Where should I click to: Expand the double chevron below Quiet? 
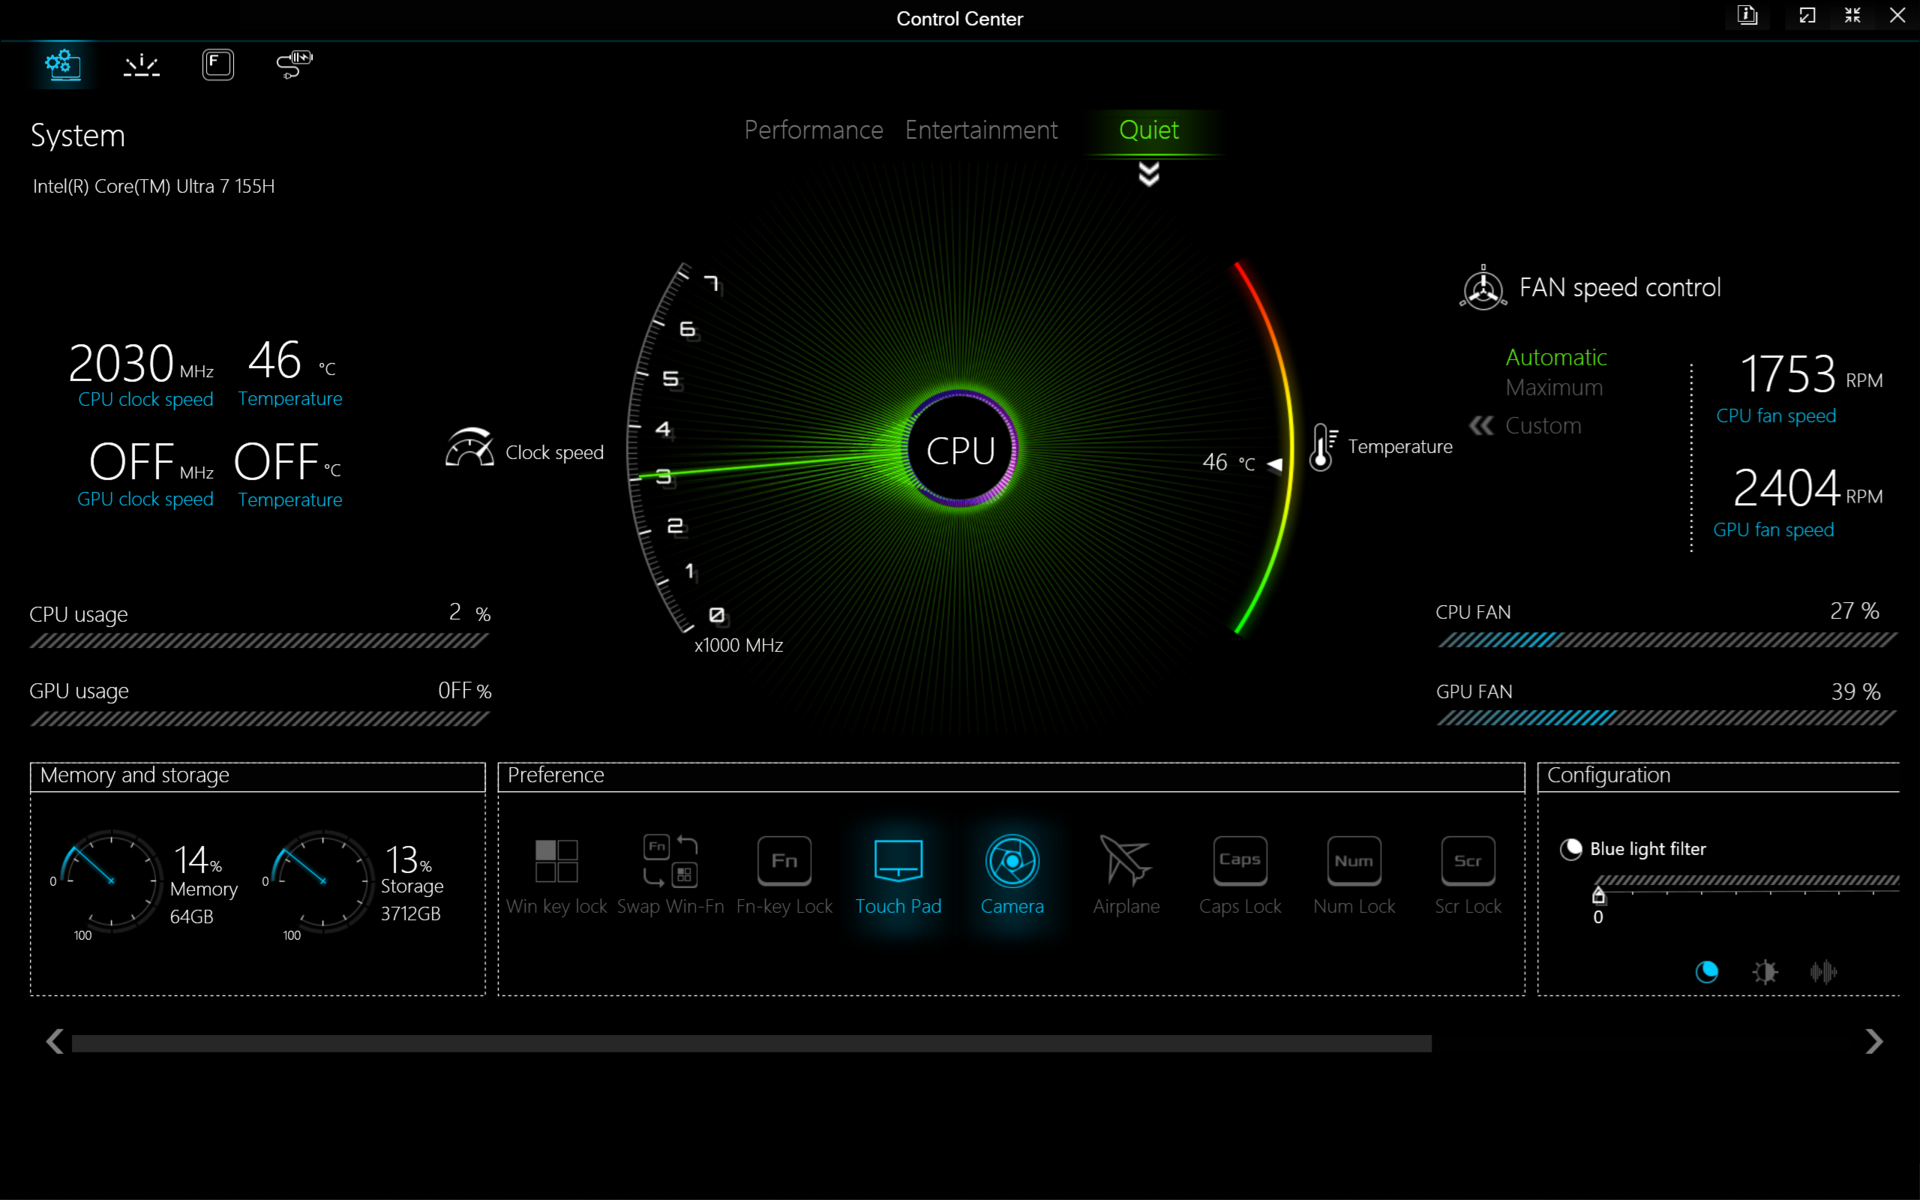pyautogui.click(x=1149, y=175)
